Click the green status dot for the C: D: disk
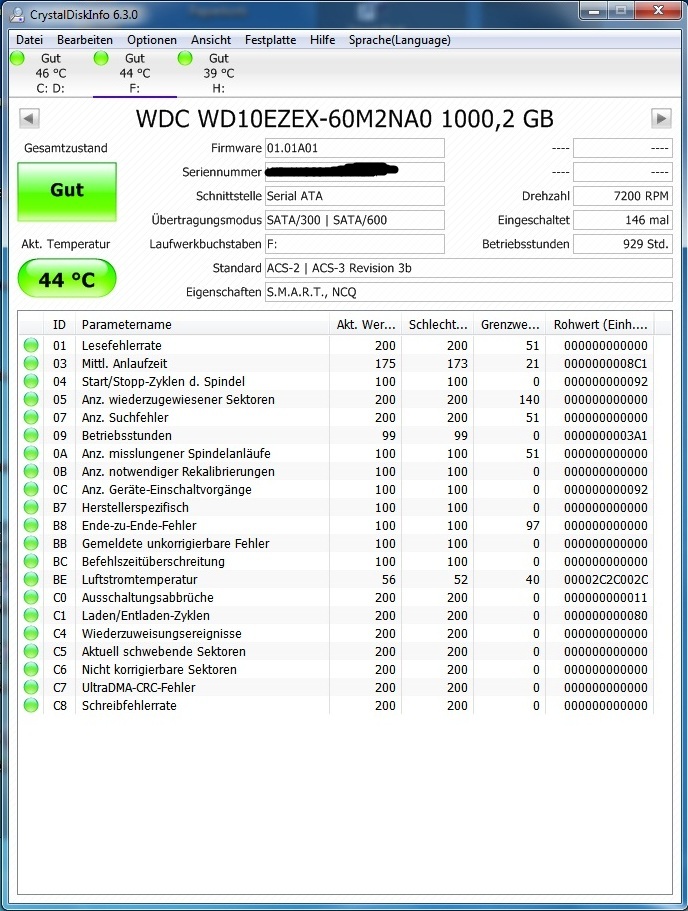688x911 pixels. point(17,58)
